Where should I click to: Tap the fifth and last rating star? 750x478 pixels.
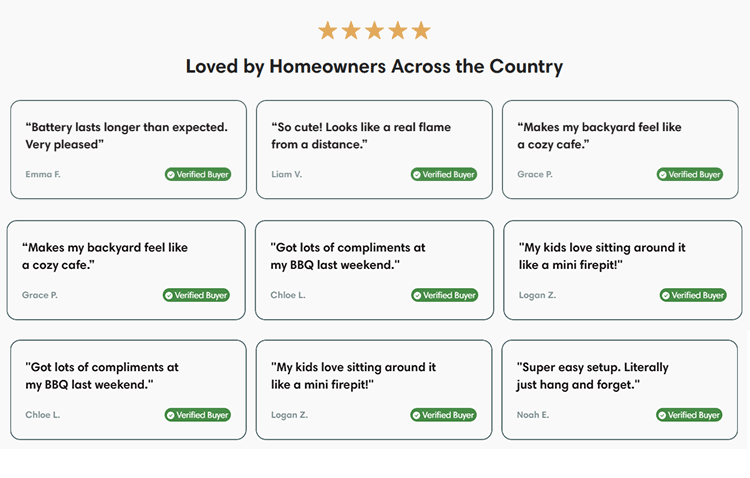(421, 31)
